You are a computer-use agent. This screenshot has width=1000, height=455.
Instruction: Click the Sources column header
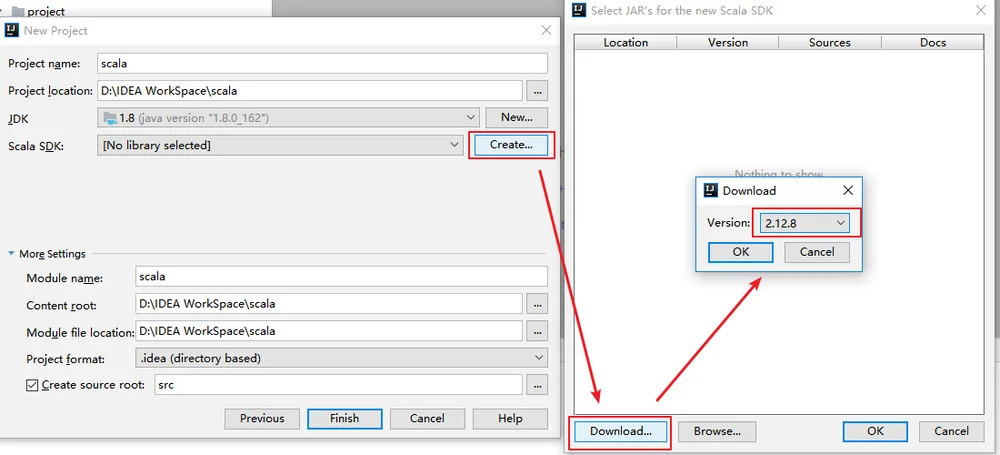tap(830, 42)
